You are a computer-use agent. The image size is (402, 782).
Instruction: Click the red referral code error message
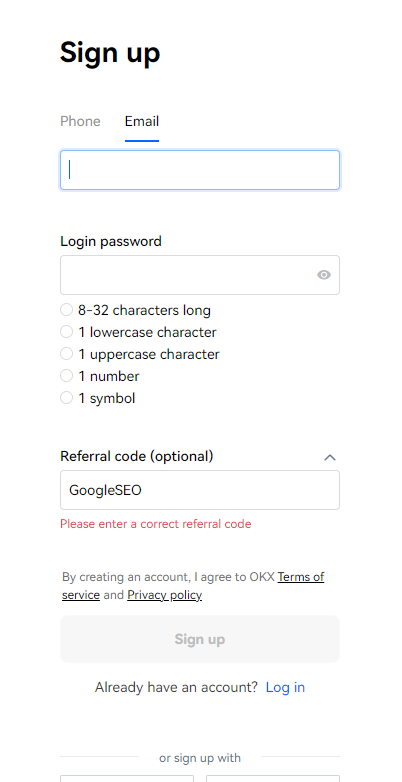tap(156, 524)
